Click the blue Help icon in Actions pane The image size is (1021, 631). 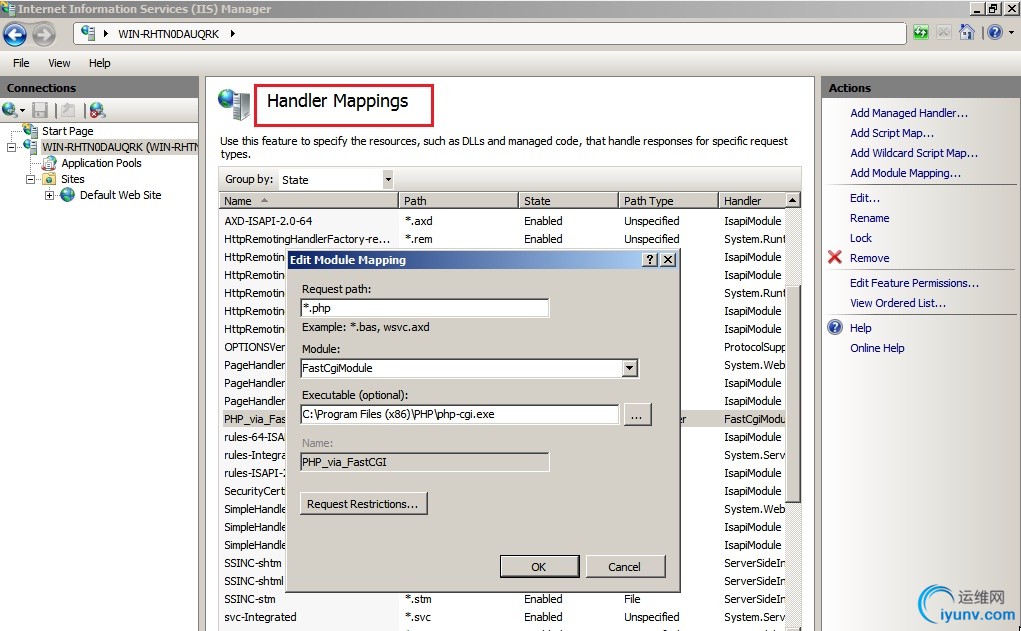(x=835, y=328)
